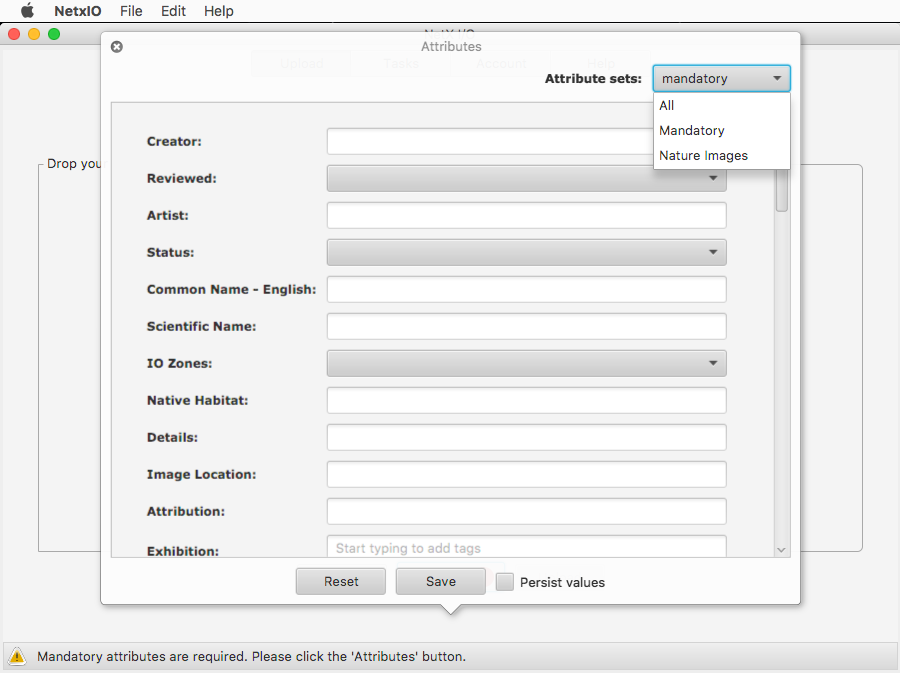Click the yellow warning icon in status bar
The image size is (900, 673).
click(x=18, y=657)
